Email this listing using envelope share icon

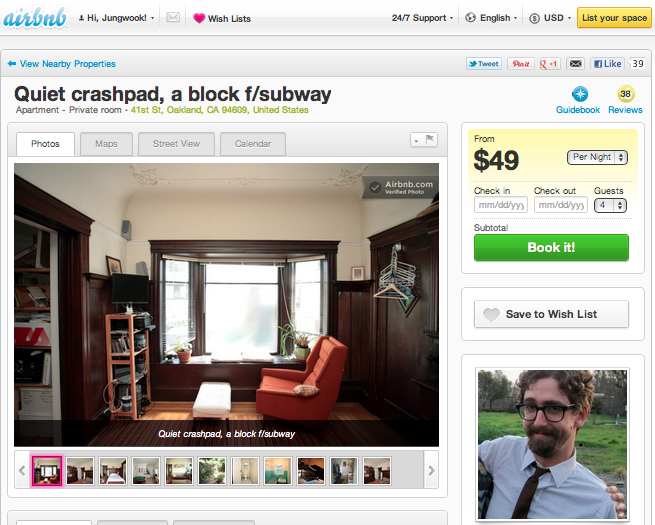click(x=575, y=64)
